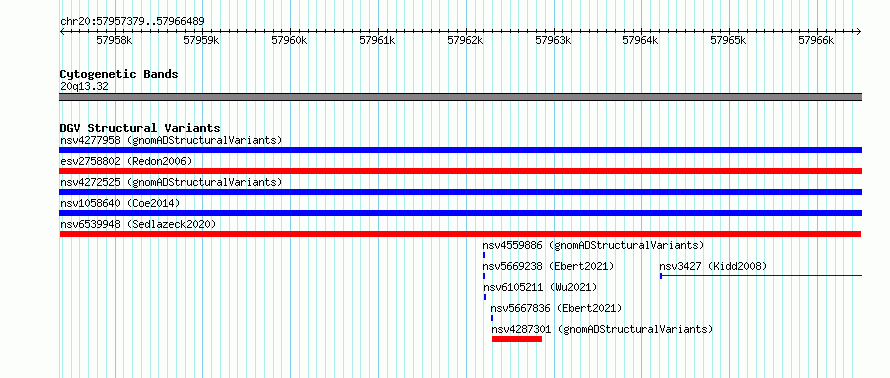The height and width of the screenshot is (378, 890).
Task: Click the 57965k ruler tick label
Action: point(729,40)
